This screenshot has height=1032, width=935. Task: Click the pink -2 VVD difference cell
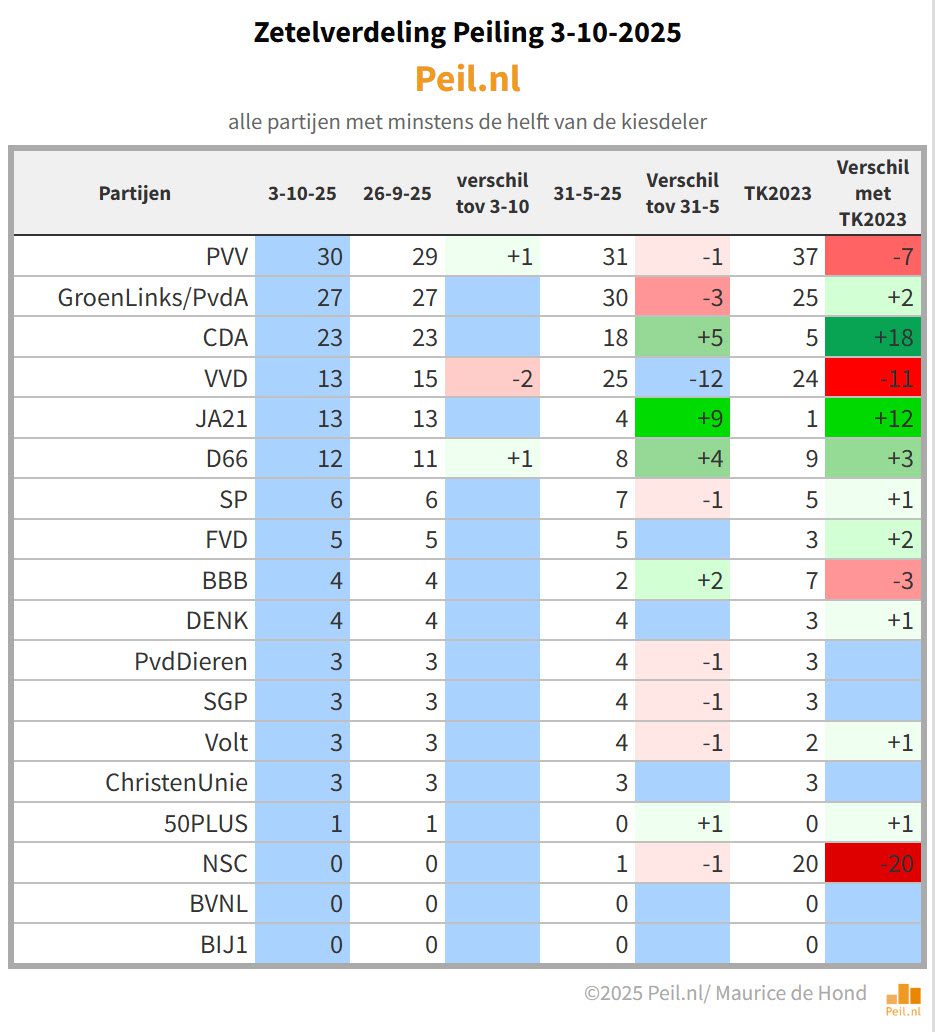(492, 378)
